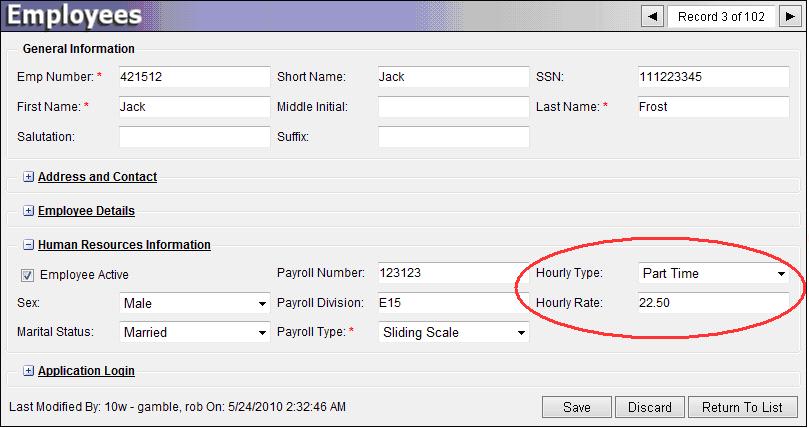This screenshot has height=428, width=809.
Task: Click the Discard button
Action: [x=650, y=407]
